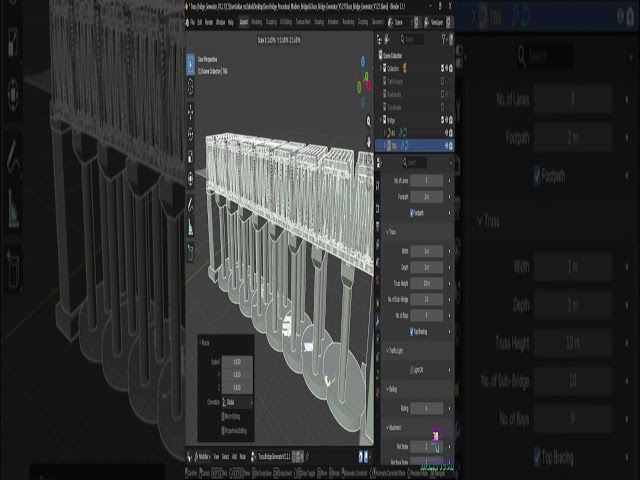This screenshot has width=640, height=480.
Task: Open the Render menu
Action: [x=209, y=22]
